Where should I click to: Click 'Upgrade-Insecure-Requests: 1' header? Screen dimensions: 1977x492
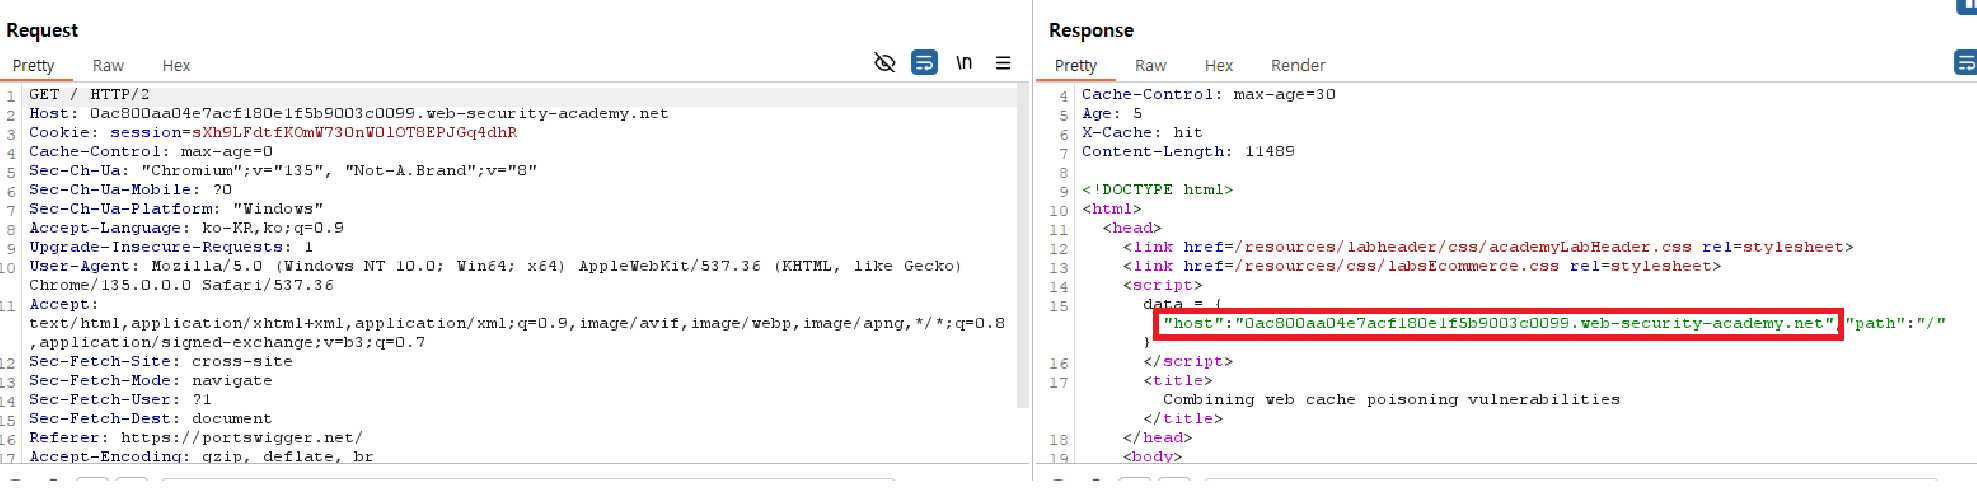(171, 246)
